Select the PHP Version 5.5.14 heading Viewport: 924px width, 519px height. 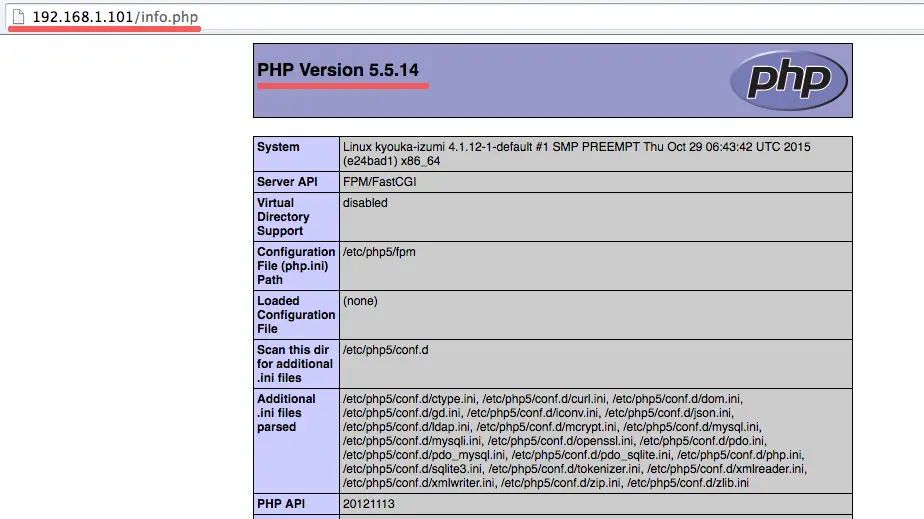pyautogui.click(x=338, y=70)
